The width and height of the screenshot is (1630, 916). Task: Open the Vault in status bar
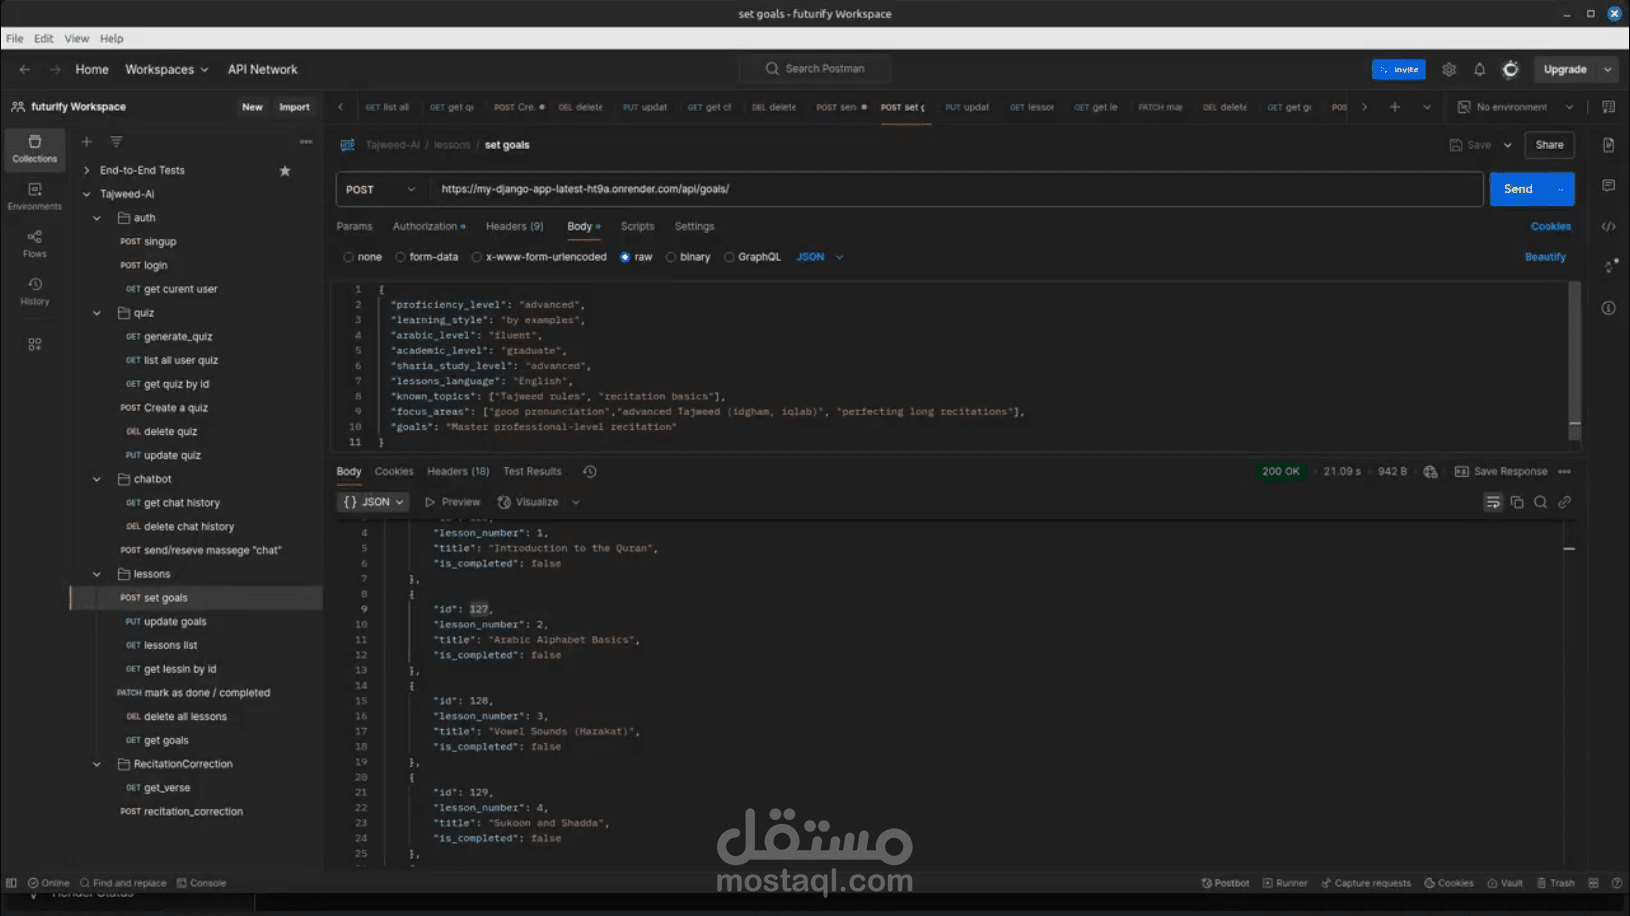(1505, 883)
